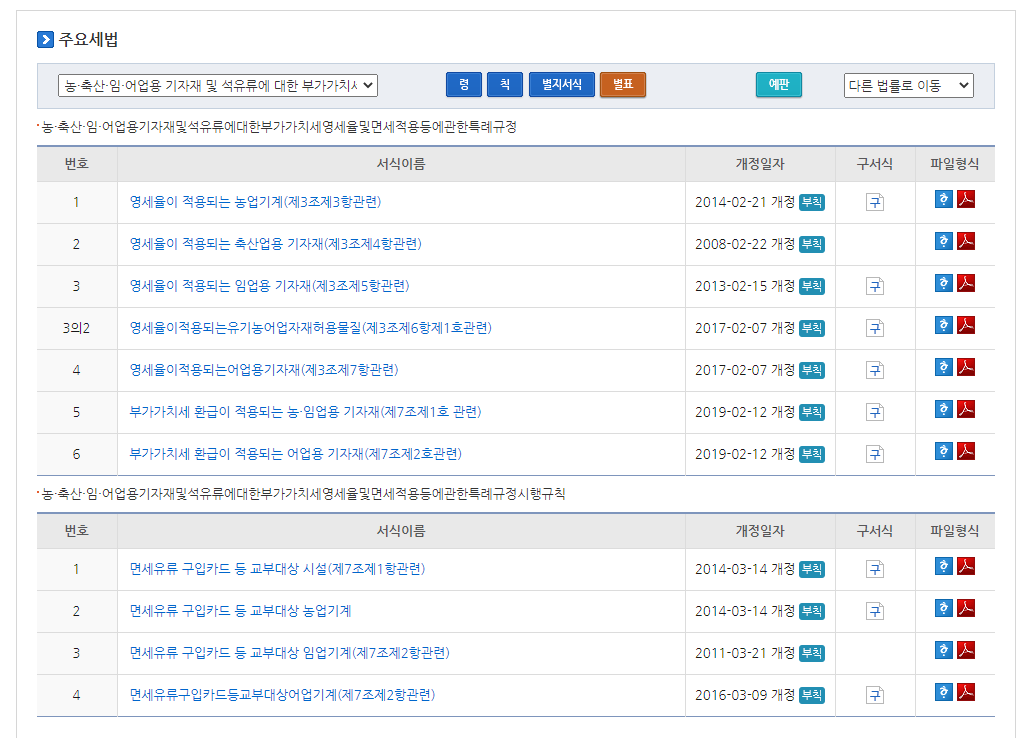This screenshot has height=738, width=1017.
Task: Click the 예판 button
Action: [x=778, y=85]
